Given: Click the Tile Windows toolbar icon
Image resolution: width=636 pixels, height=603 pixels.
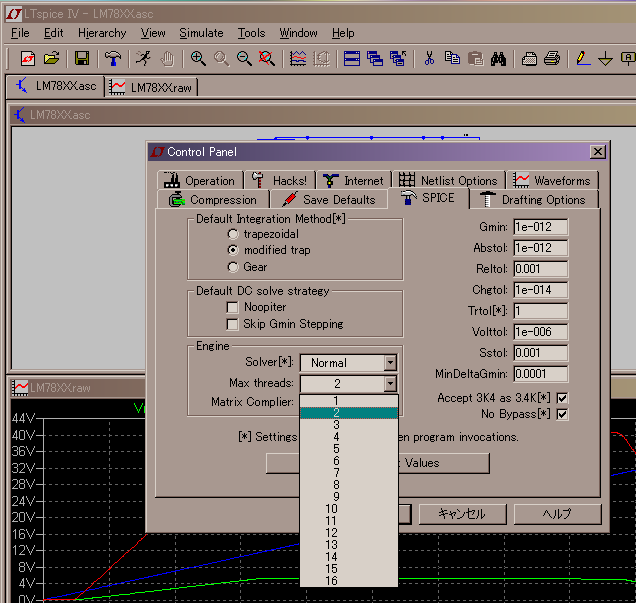Looking at the screenshot, I should (352, 59).
